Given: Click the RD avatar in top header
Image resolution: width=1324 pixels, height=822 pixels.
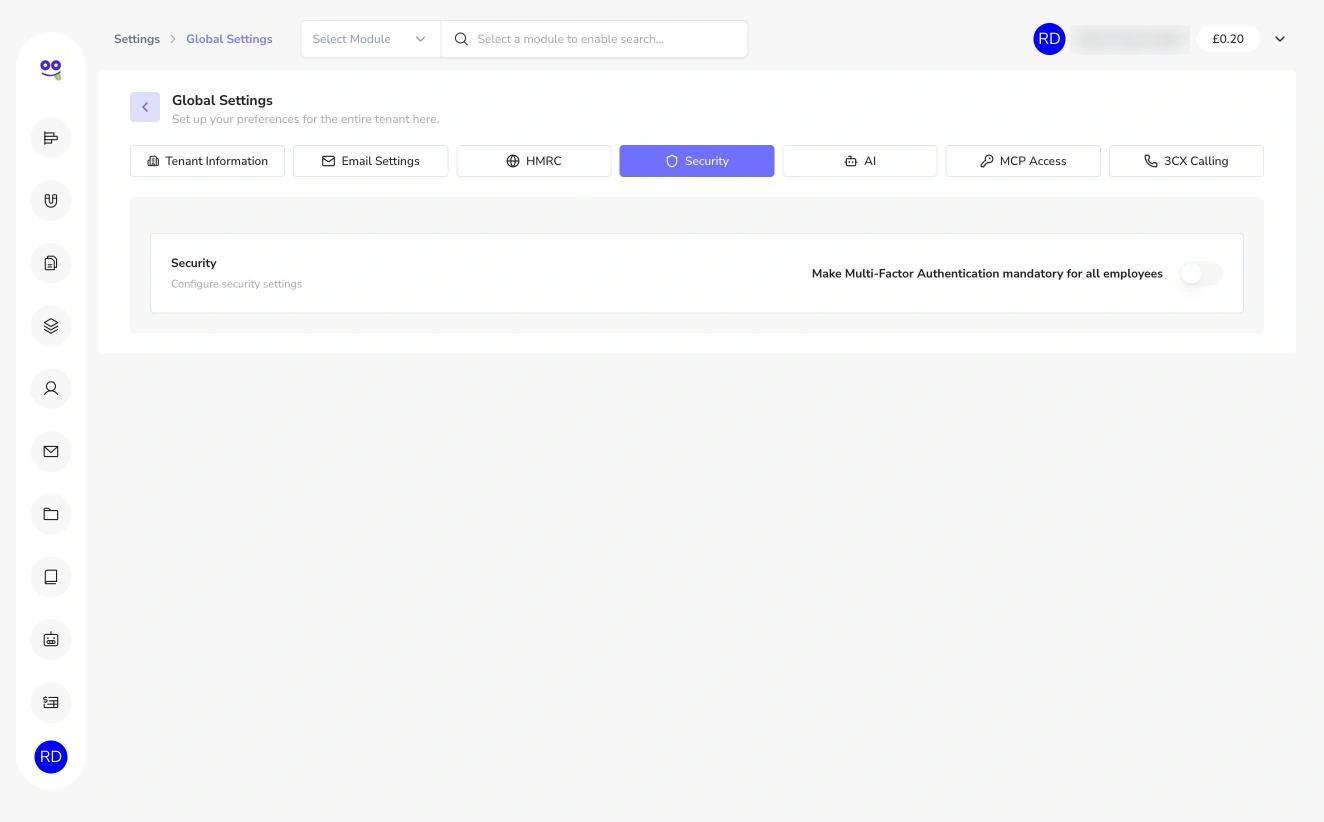Looking at the screenshot, I should click(x=1049, y=39).
